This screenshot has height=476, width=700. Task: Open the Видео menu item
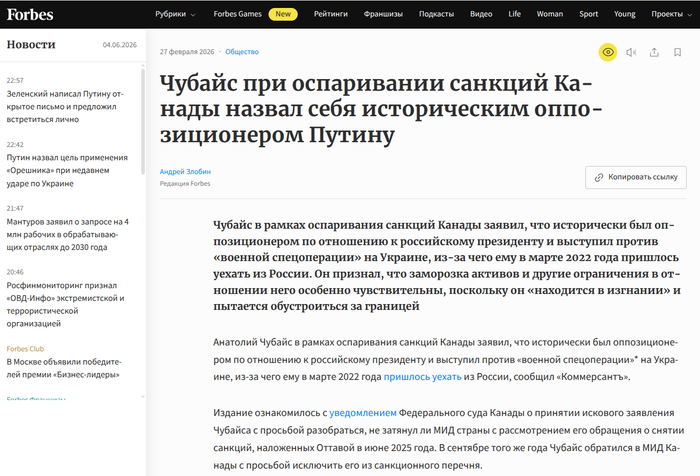click(481, 14)
